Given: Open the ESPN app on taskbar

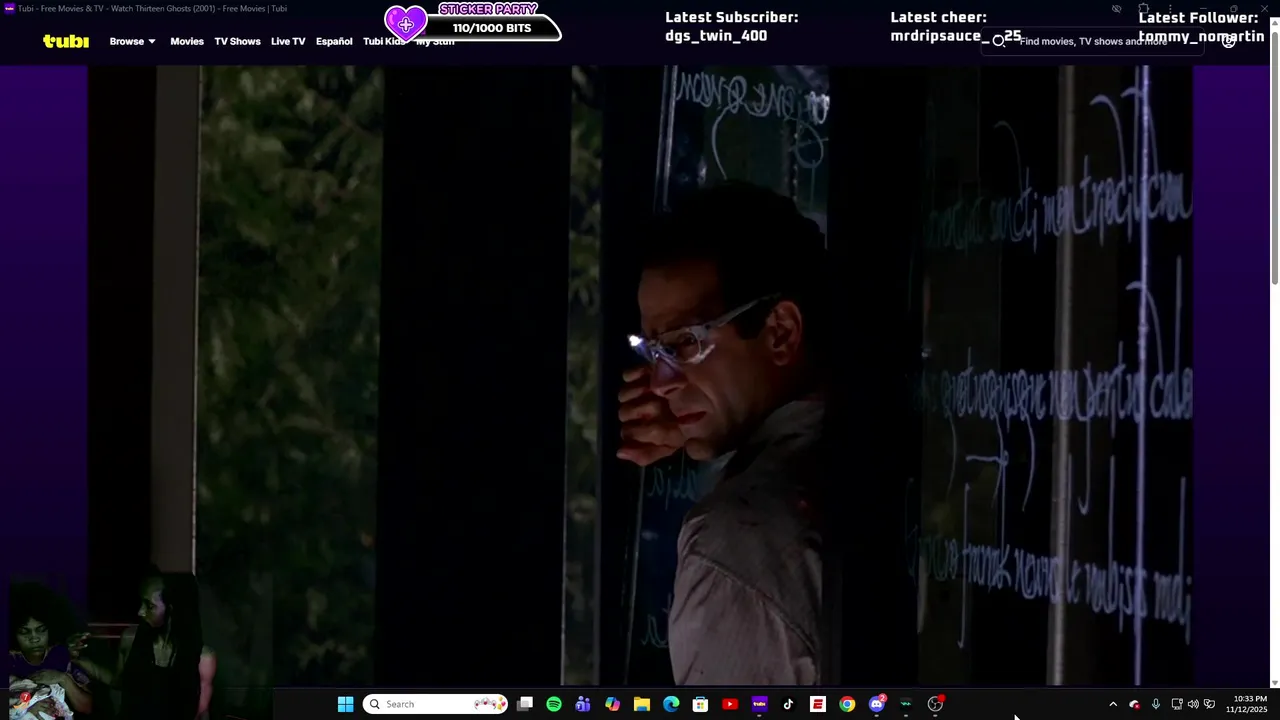Looking at the screenshot, I should tap(818, 704).
